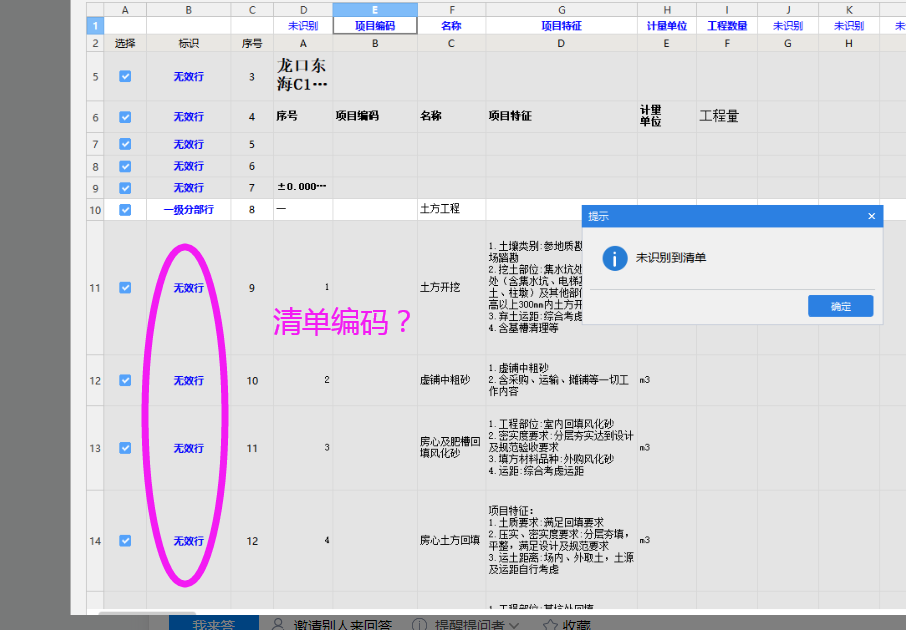Screen dimensions: 906x630
Task: Select row header 2
Action: [x=95, y=43]
